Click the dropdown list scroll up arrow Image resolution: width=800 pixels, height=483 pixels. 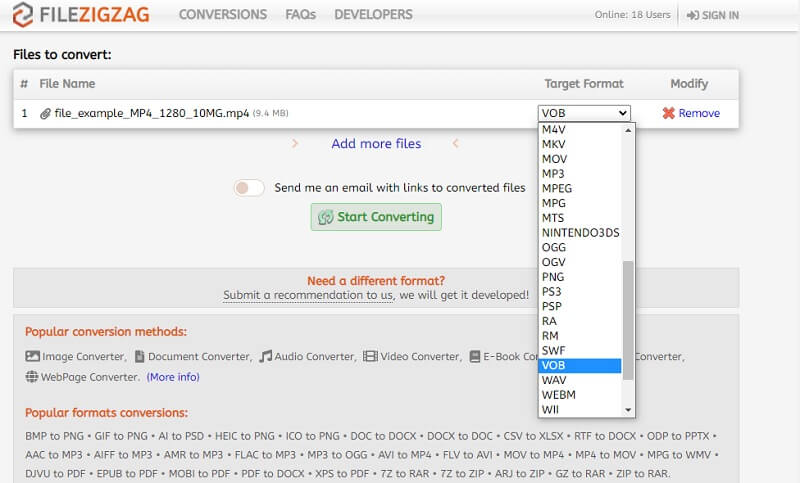point(628,131)
